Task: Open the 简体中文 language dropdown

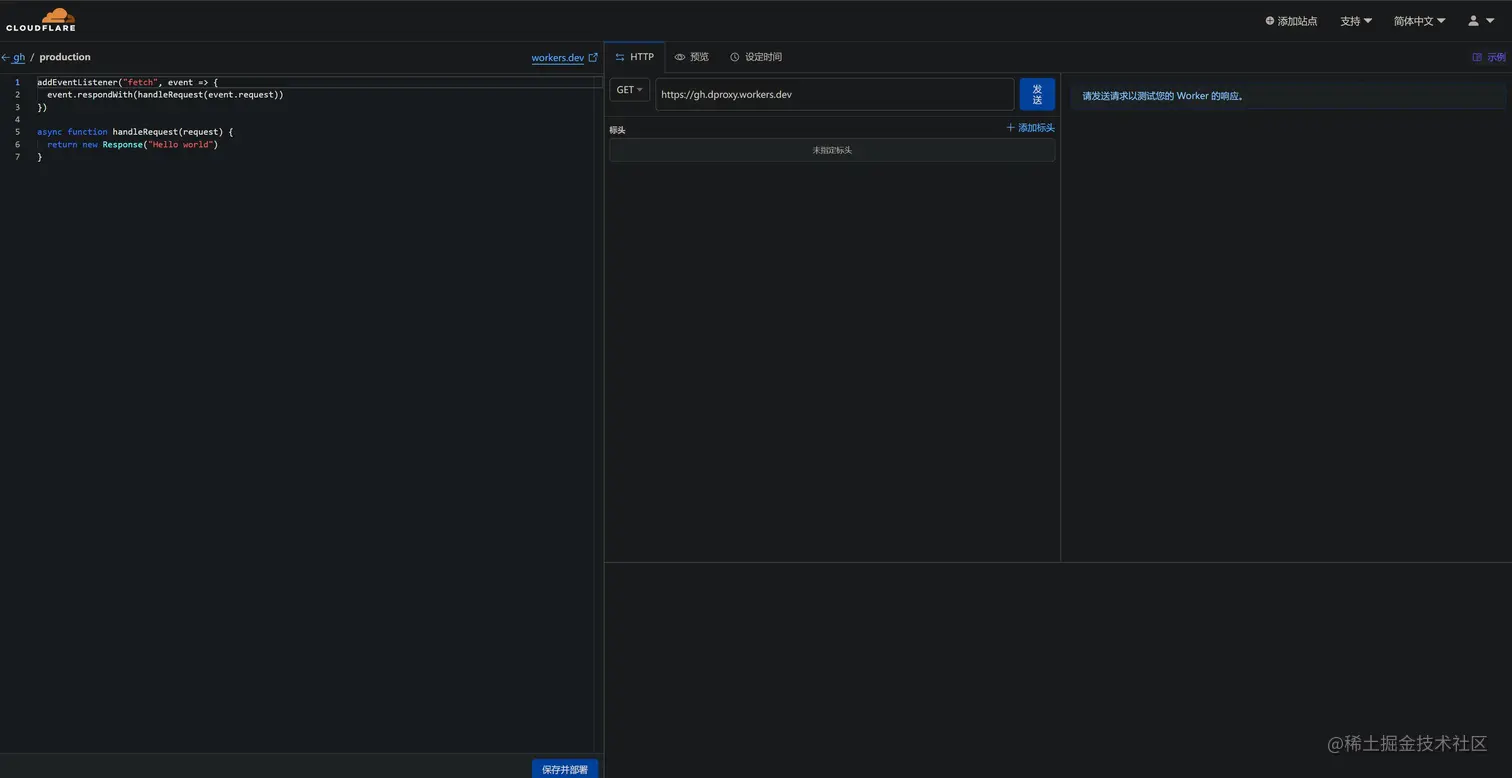Action: [1419, 21]
